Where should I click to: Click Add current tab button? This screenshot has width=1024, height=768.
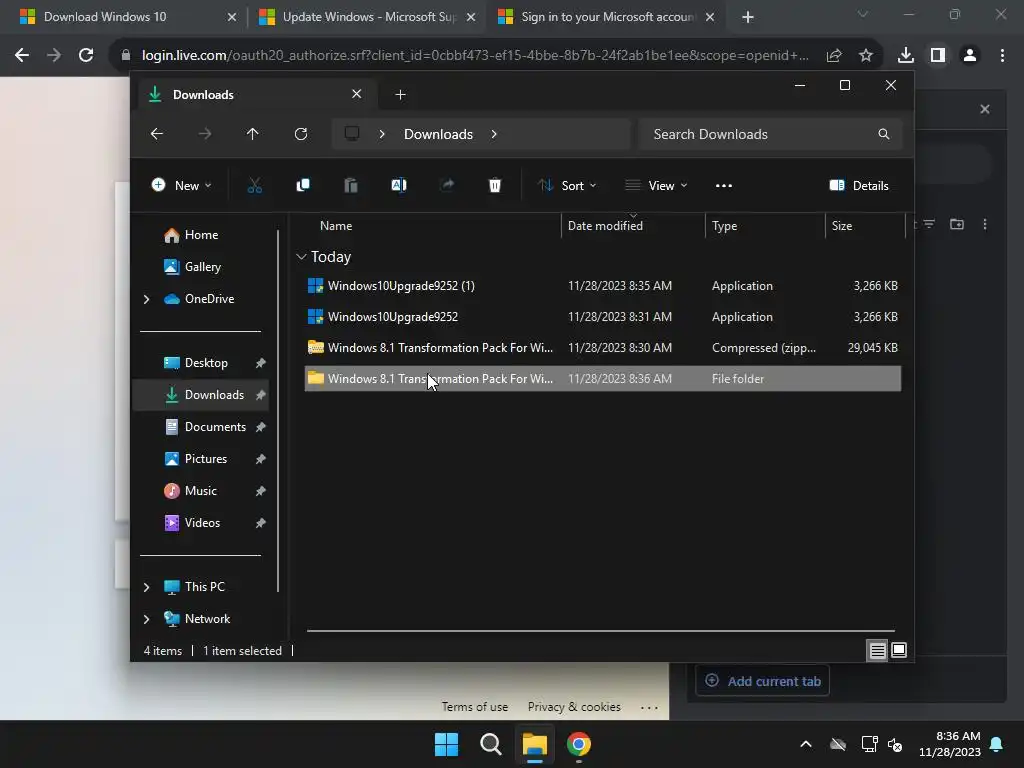762,681
